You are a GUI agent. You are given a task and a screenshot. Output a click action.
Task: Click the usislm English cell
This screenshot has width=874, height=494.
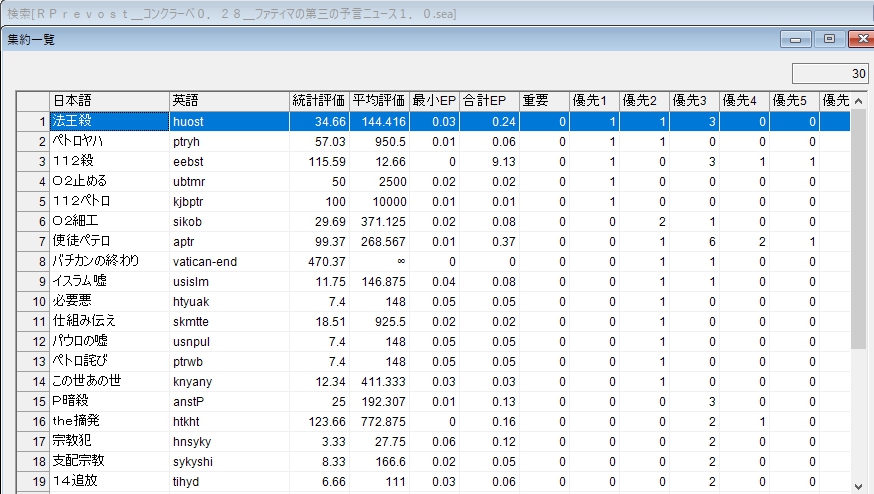pyautogui.click(x=229, y=281)
